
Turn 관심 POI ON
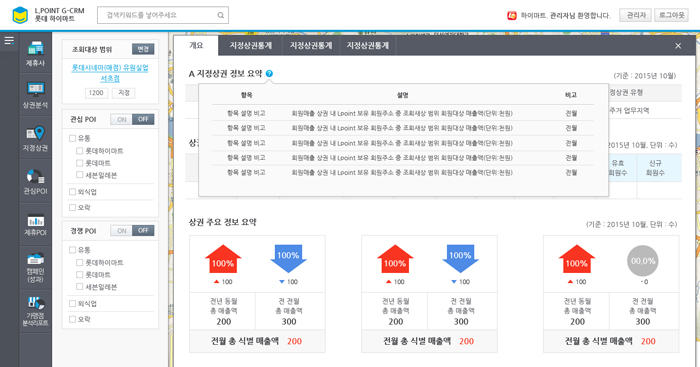pyautogui.click(x=121, y=119)
